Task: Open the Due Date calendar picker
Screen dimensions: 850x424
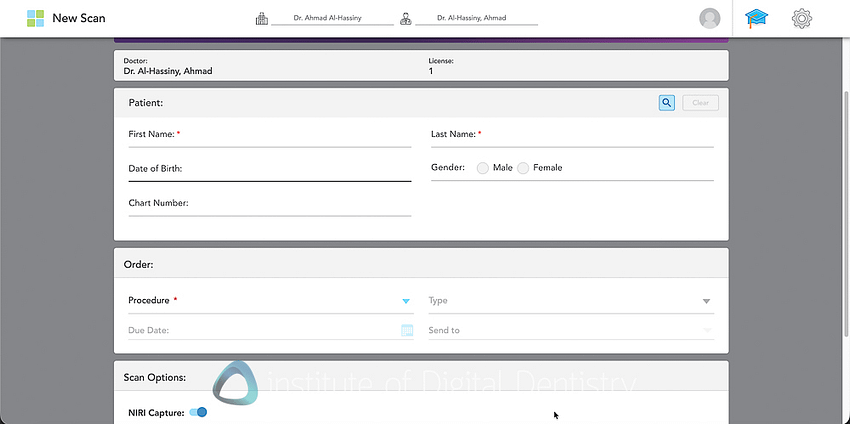Action: pyautogui.click(x=407, y=330)
